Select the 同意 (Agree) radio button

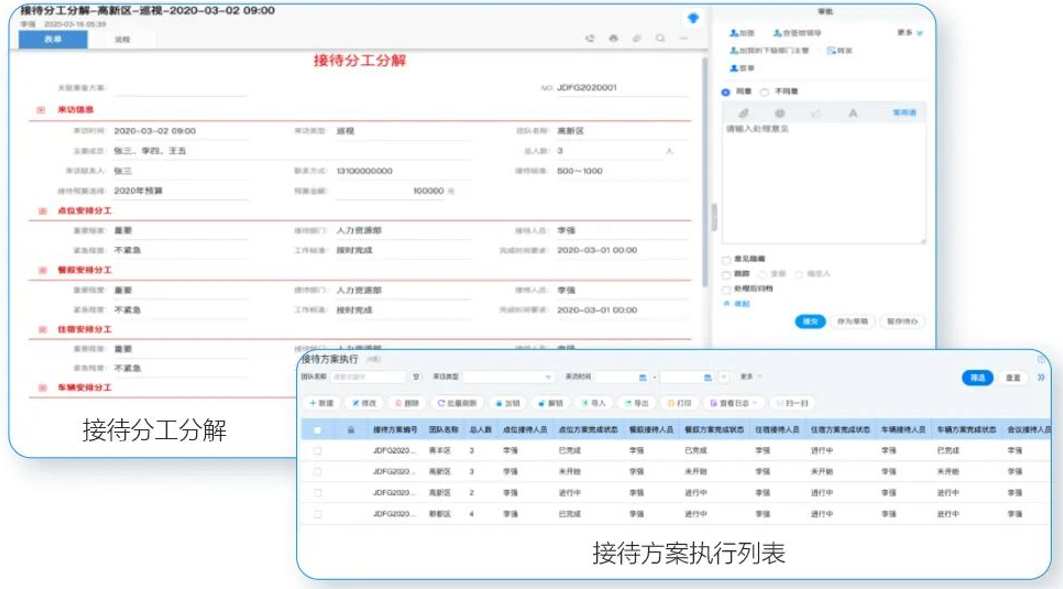point(725,94)
